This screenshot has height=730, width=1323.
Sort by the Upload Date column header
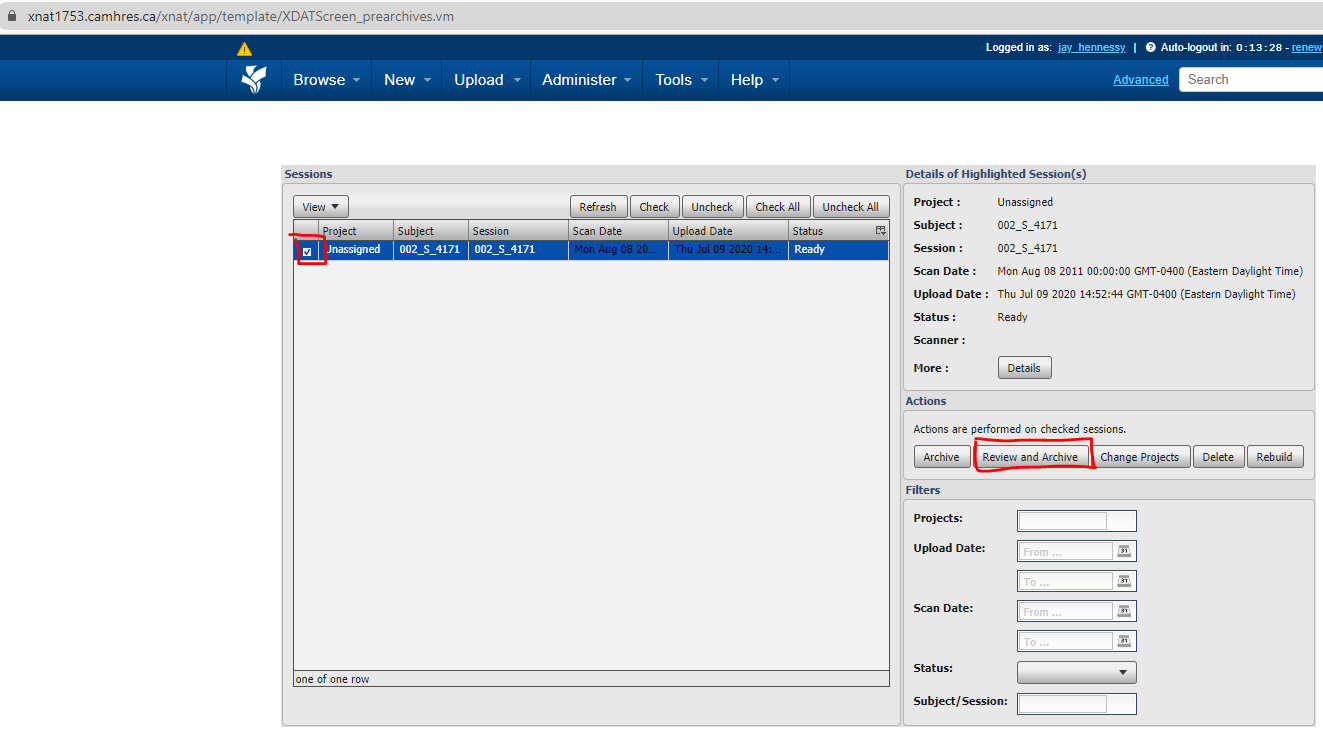click(729, 231)
